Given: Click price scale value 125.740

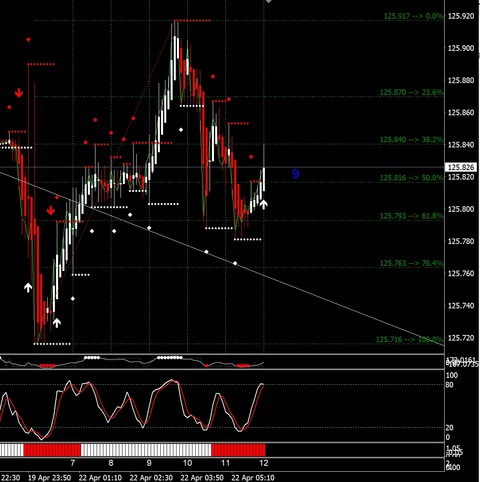Looking at the screenshot, I should click(x=461, y=306).
